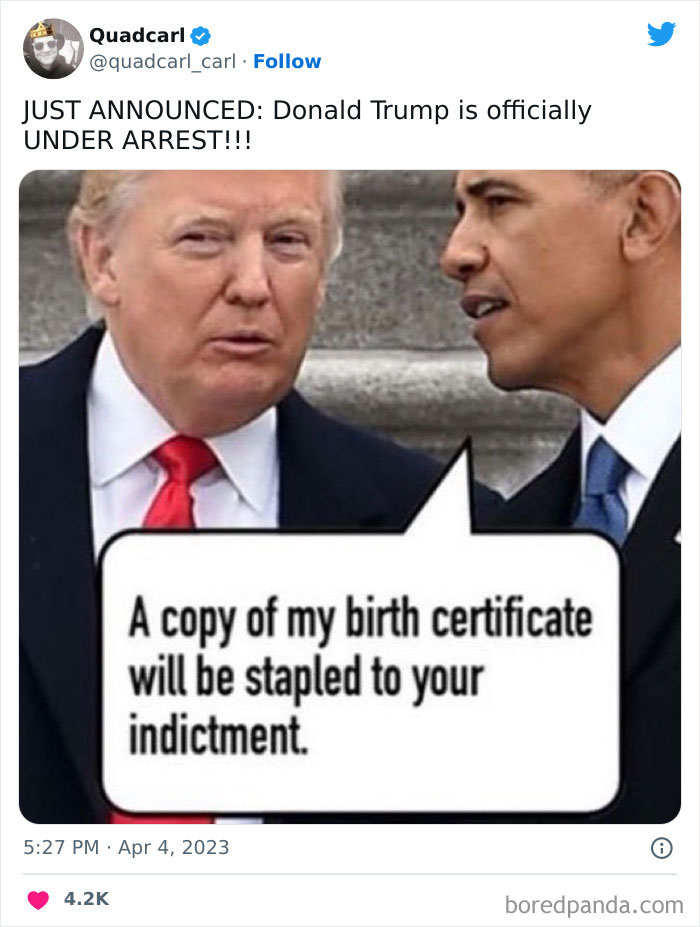The image size is (700, 927).
Task: Click the boredpanda.com watermark
Action: click(x=594, y=905)
